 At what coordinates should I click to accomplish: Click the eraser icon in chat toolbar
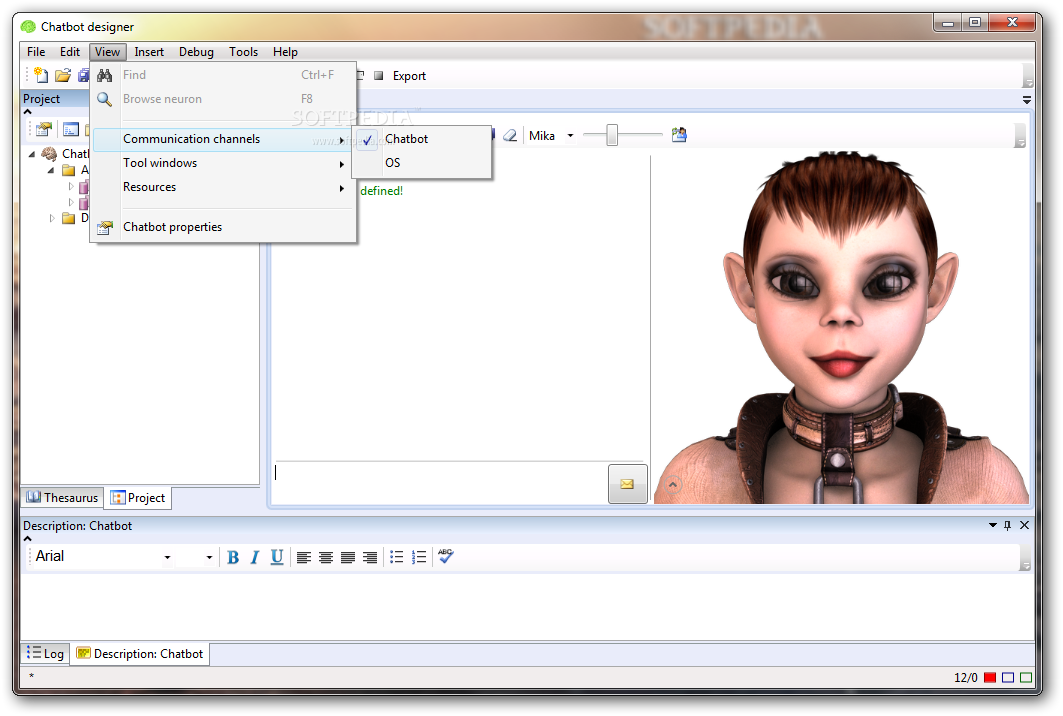point(510,136)
